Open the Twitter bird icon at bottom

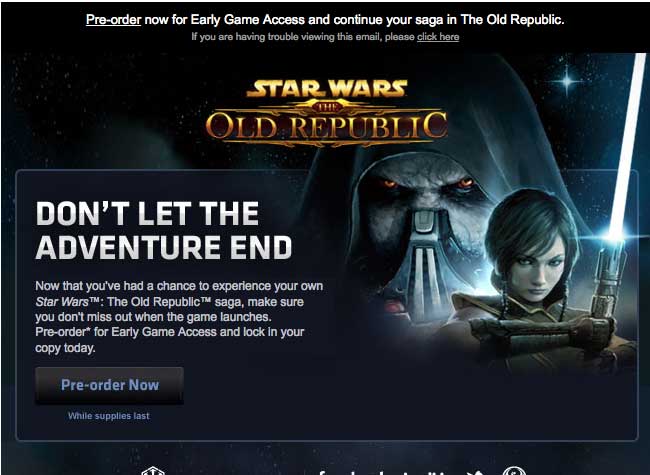(475, 472)
